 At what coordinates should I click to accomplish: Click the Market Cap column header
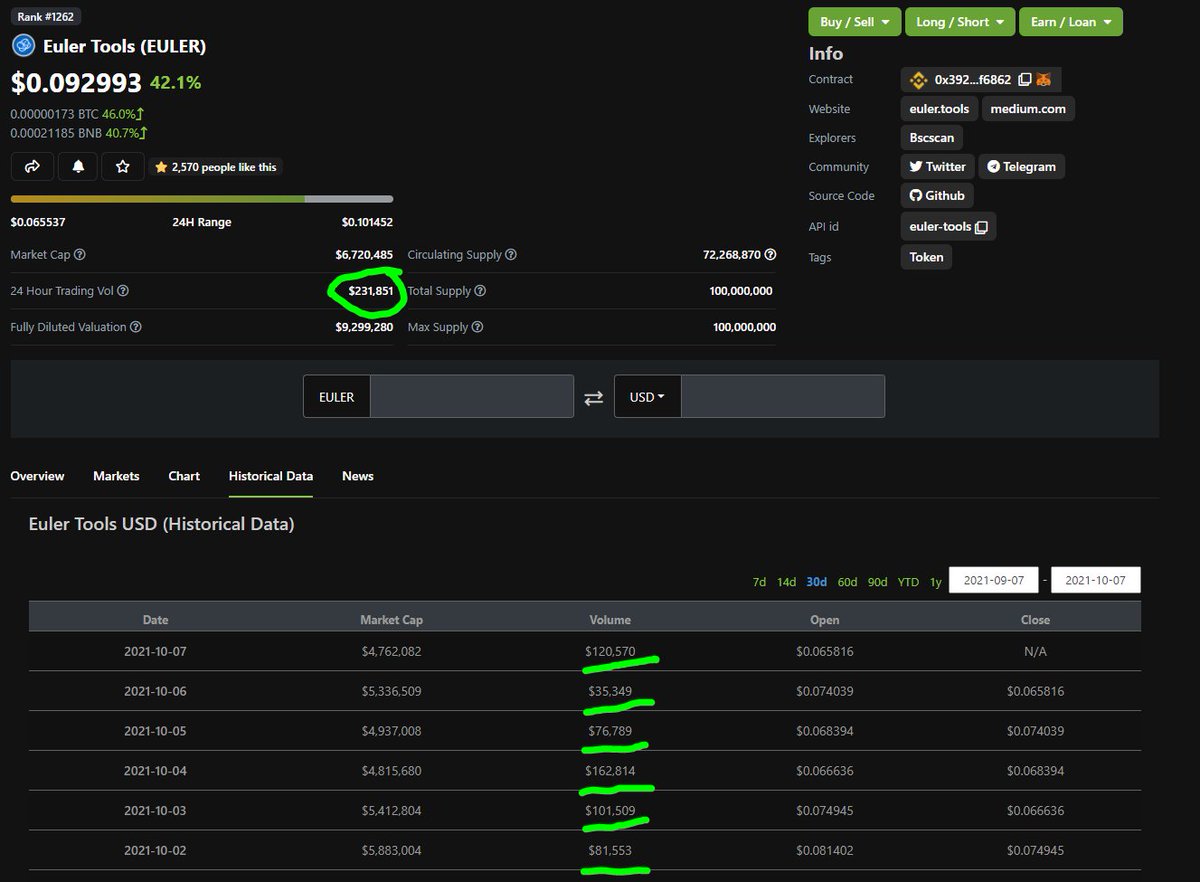[x=391, y=620]
